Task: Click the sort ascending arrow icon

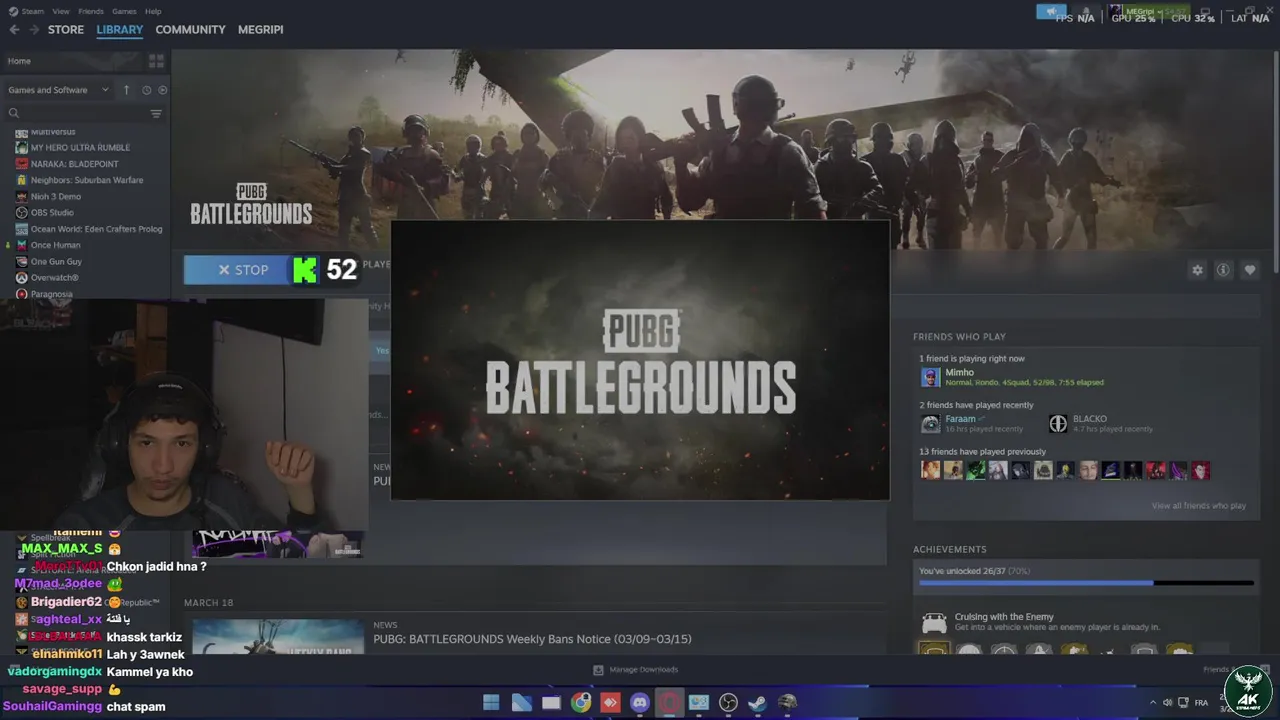Action: click(126, 90)
